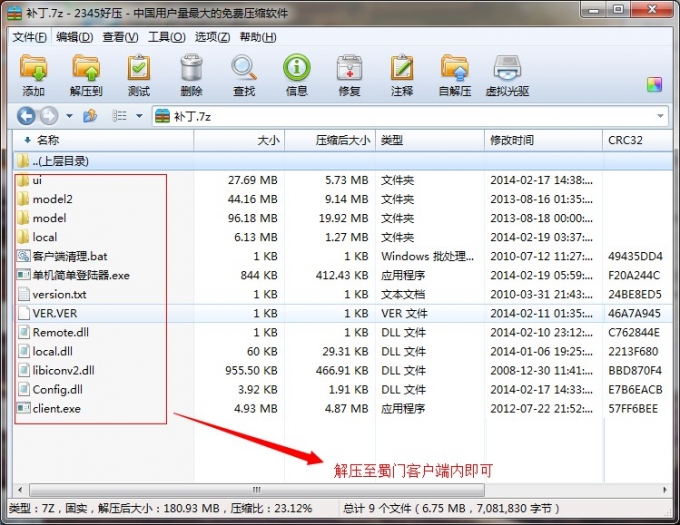The width and height of the screenshot is (680, 525).
Task: Go back with the blue back arrow
Action: pos(26,116)
